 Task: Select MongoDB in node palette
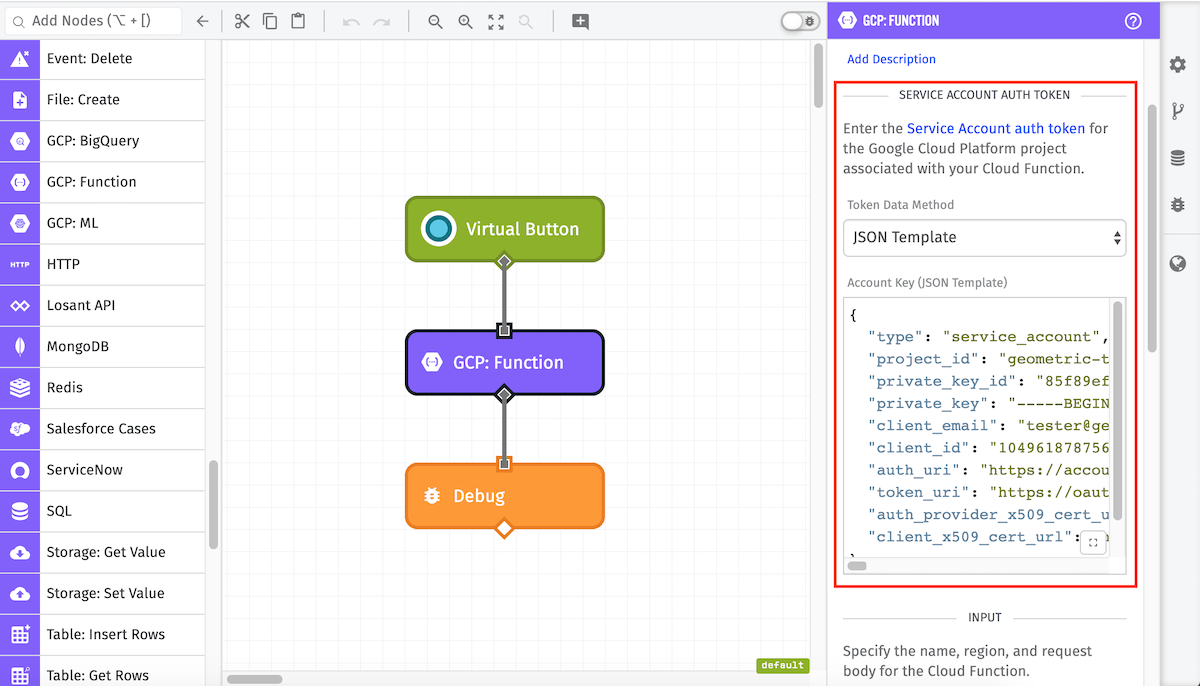[x=102, y=346]
